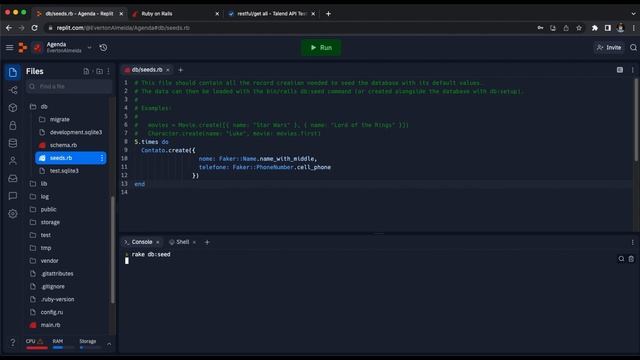Open Files panel three-dot menu
The width and height of the screenshot is (640, 360).
click(109, 71)
